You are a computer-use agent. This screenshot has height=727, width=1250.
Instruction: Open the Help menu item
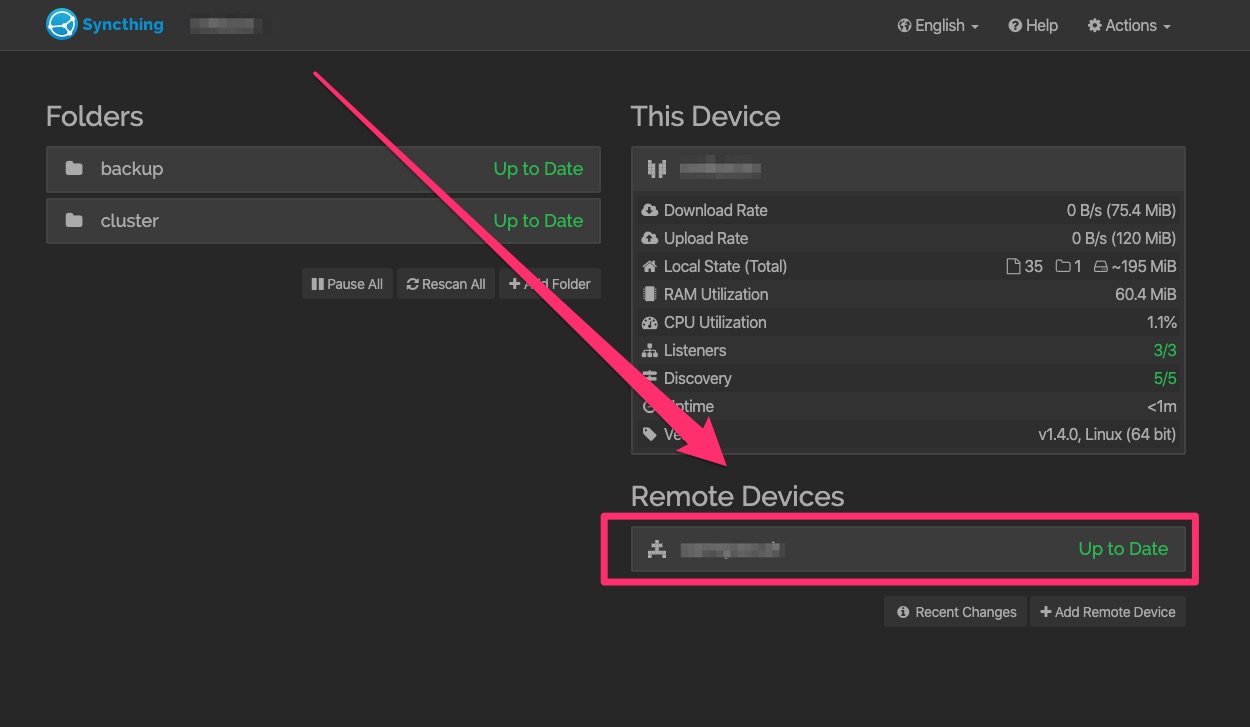(x=1033, y=26)
